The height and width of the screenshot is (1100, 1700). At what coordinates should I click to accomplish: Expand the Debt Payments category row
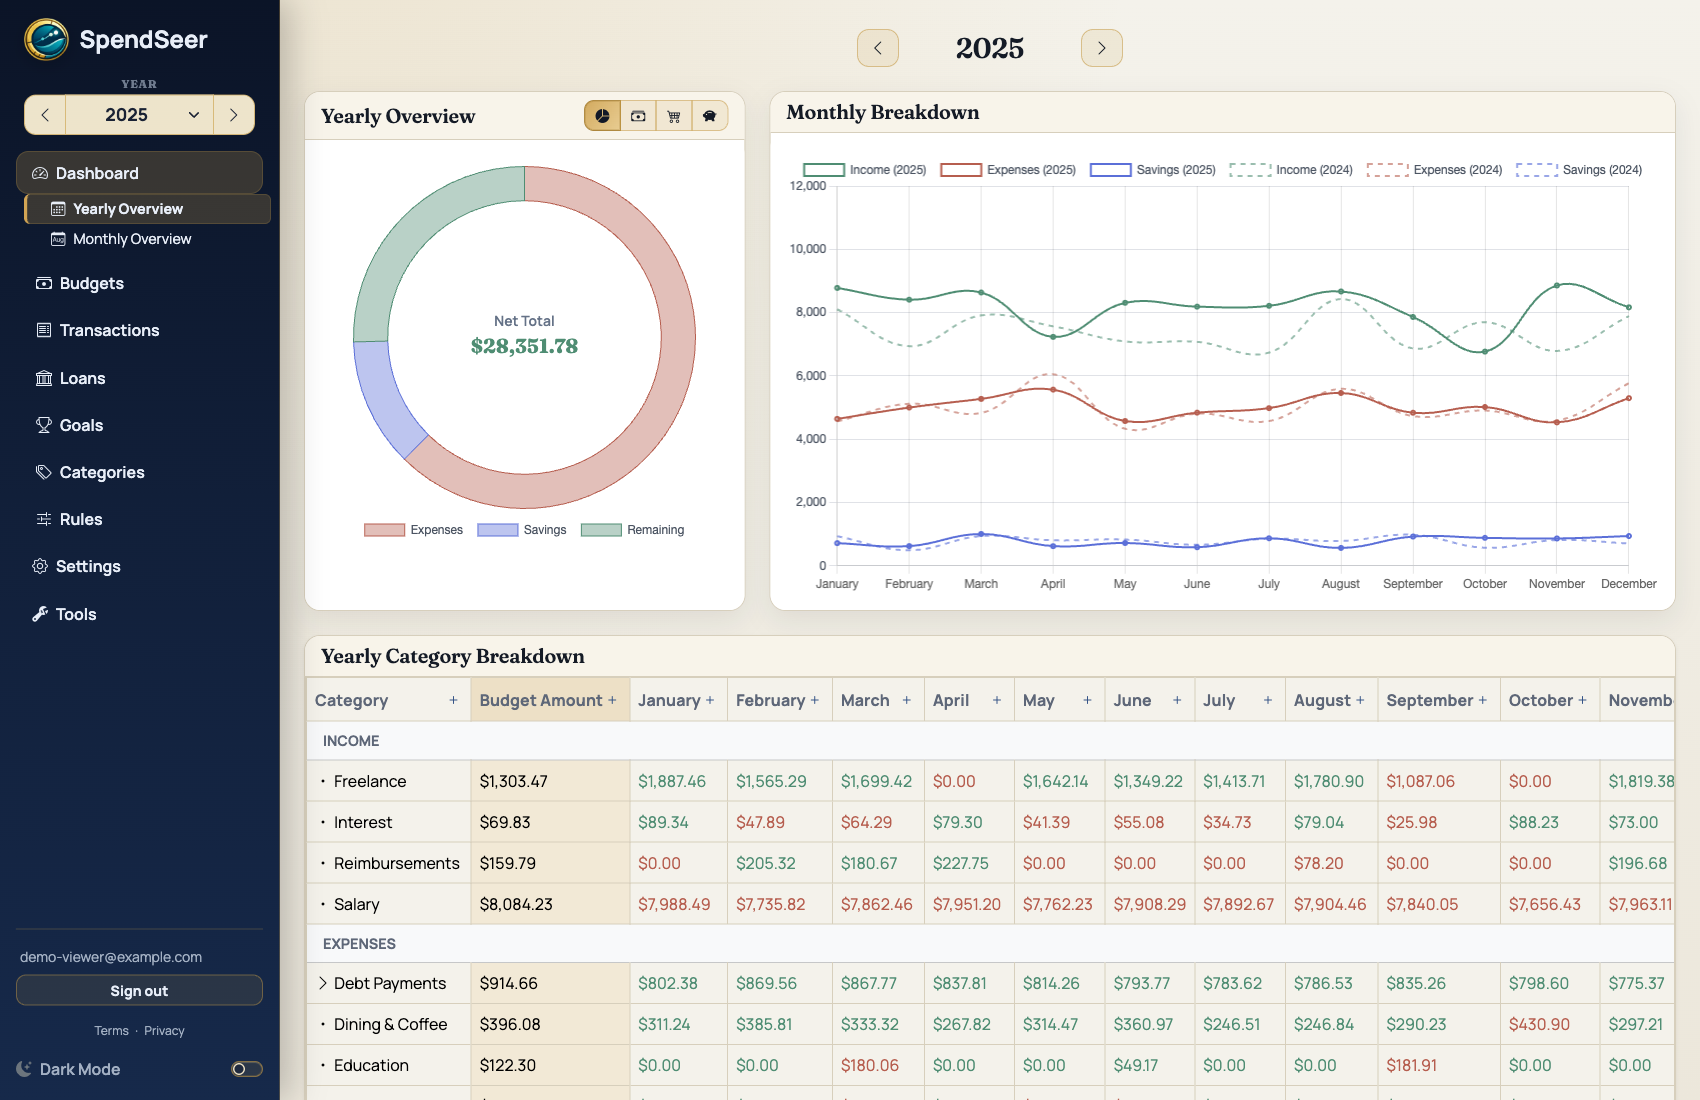tap(321, 983)
